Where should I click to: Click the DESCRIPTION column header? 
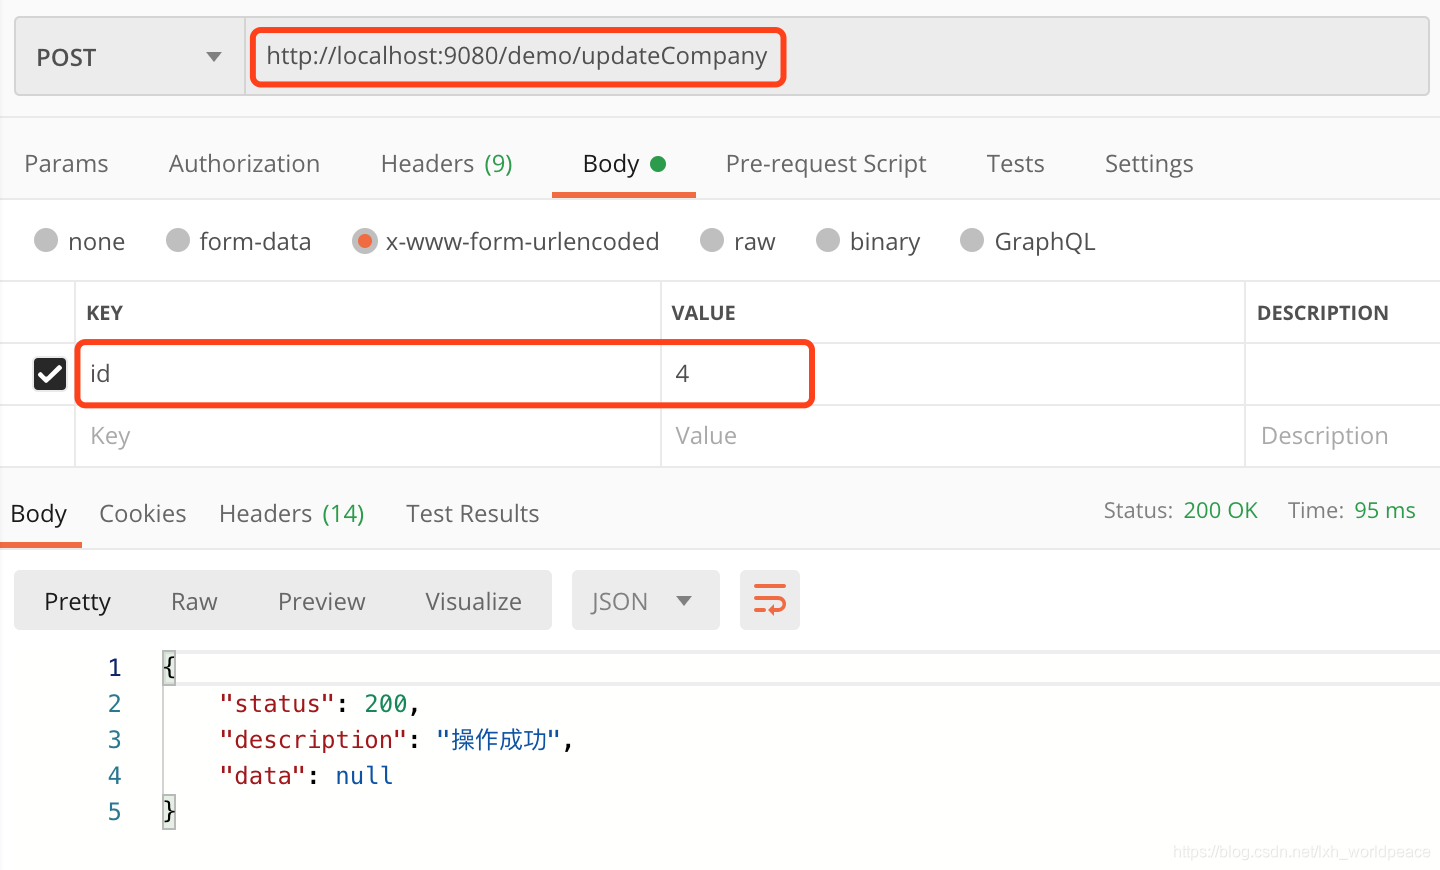pyautogui.click(x=1322, y=313)
